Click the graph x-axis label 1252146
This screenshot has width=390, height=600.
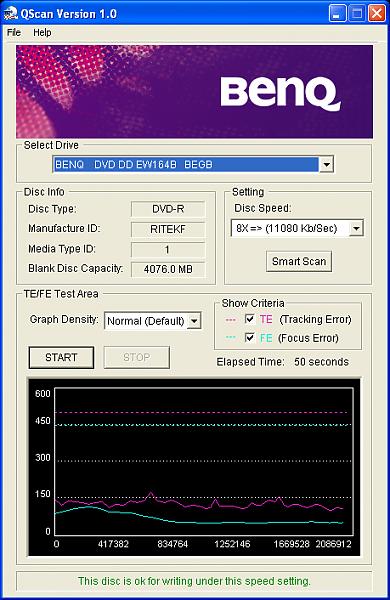tap(232, 544)
